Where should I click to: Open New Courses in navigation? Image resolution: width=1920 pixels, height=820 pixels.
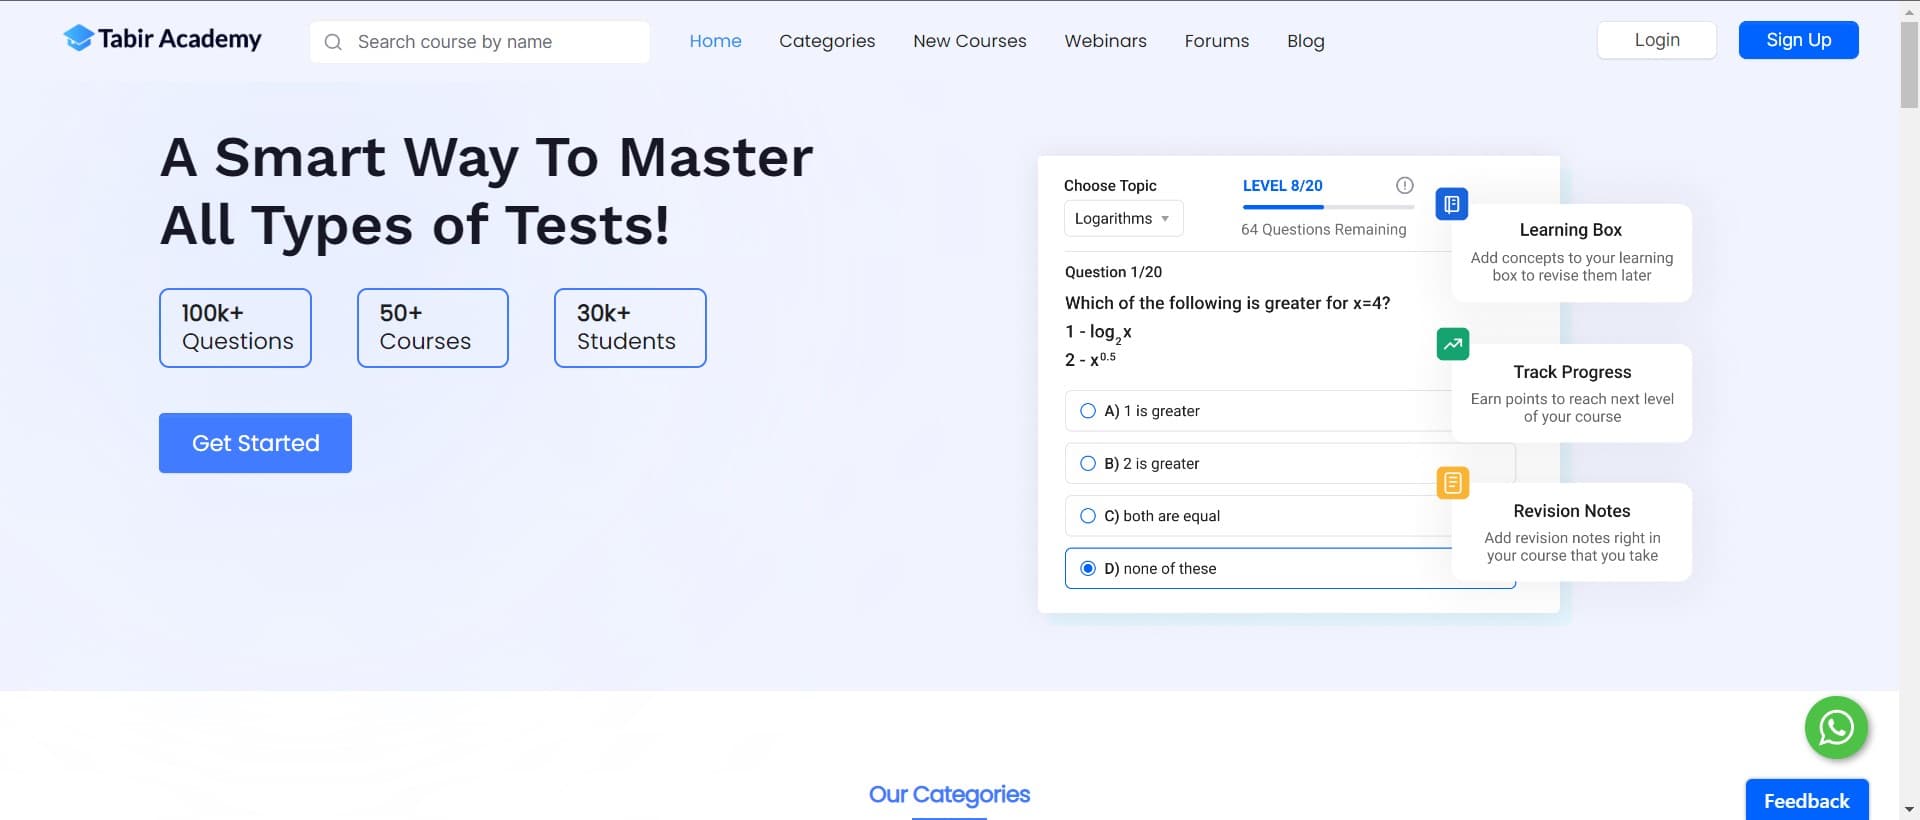click(x=969, y=41)
